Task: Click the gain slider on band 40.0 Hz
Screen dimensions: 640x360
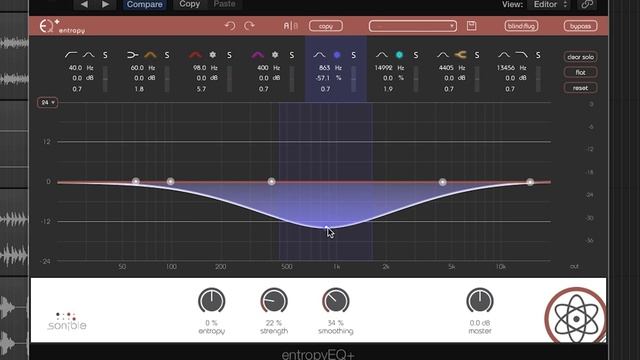Action: [x=105, y=79]
